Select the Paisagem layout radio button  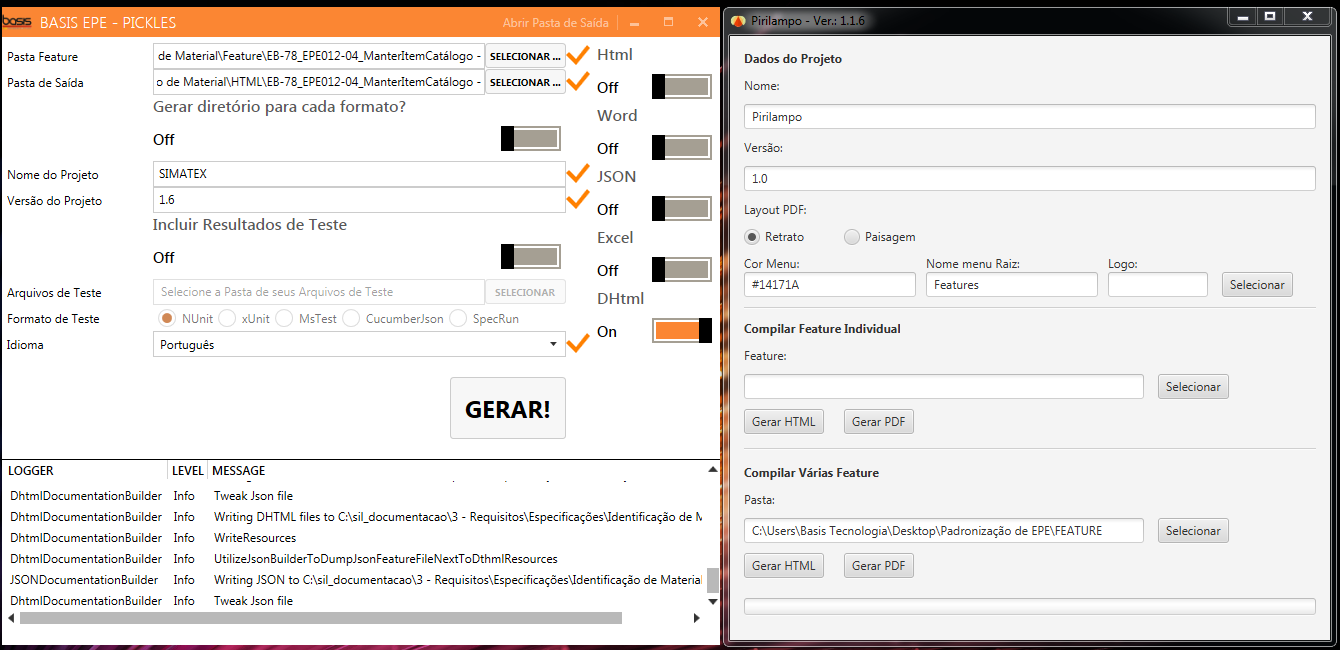coord(852,237)
